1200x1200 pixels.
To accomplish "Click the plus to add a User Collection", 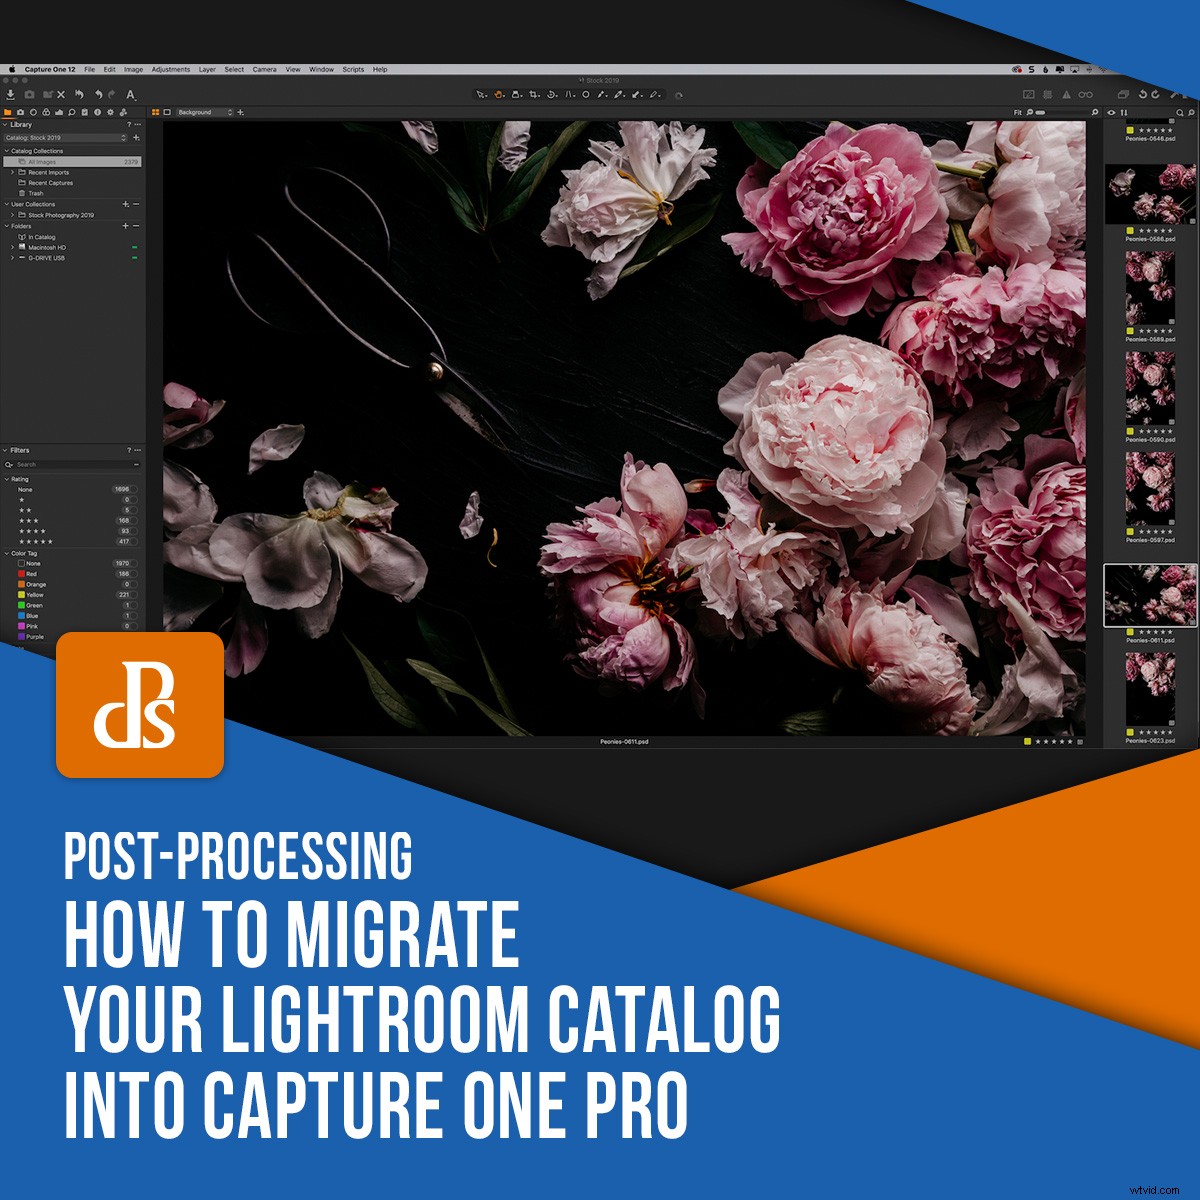I will (x=125, y=204).
